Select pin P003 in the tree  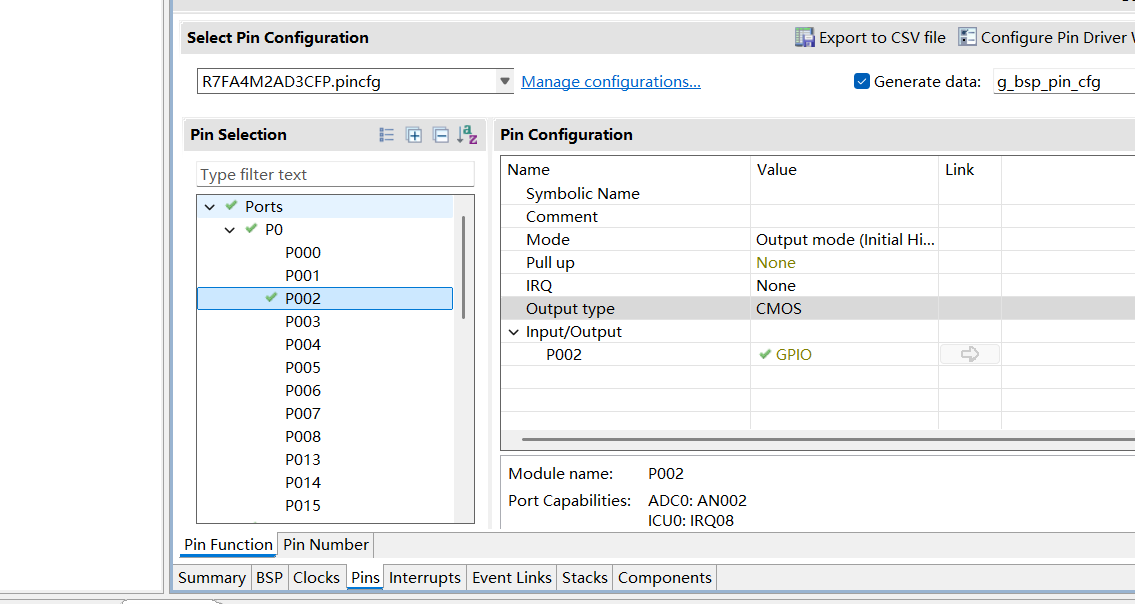click(x=303, y=322)
